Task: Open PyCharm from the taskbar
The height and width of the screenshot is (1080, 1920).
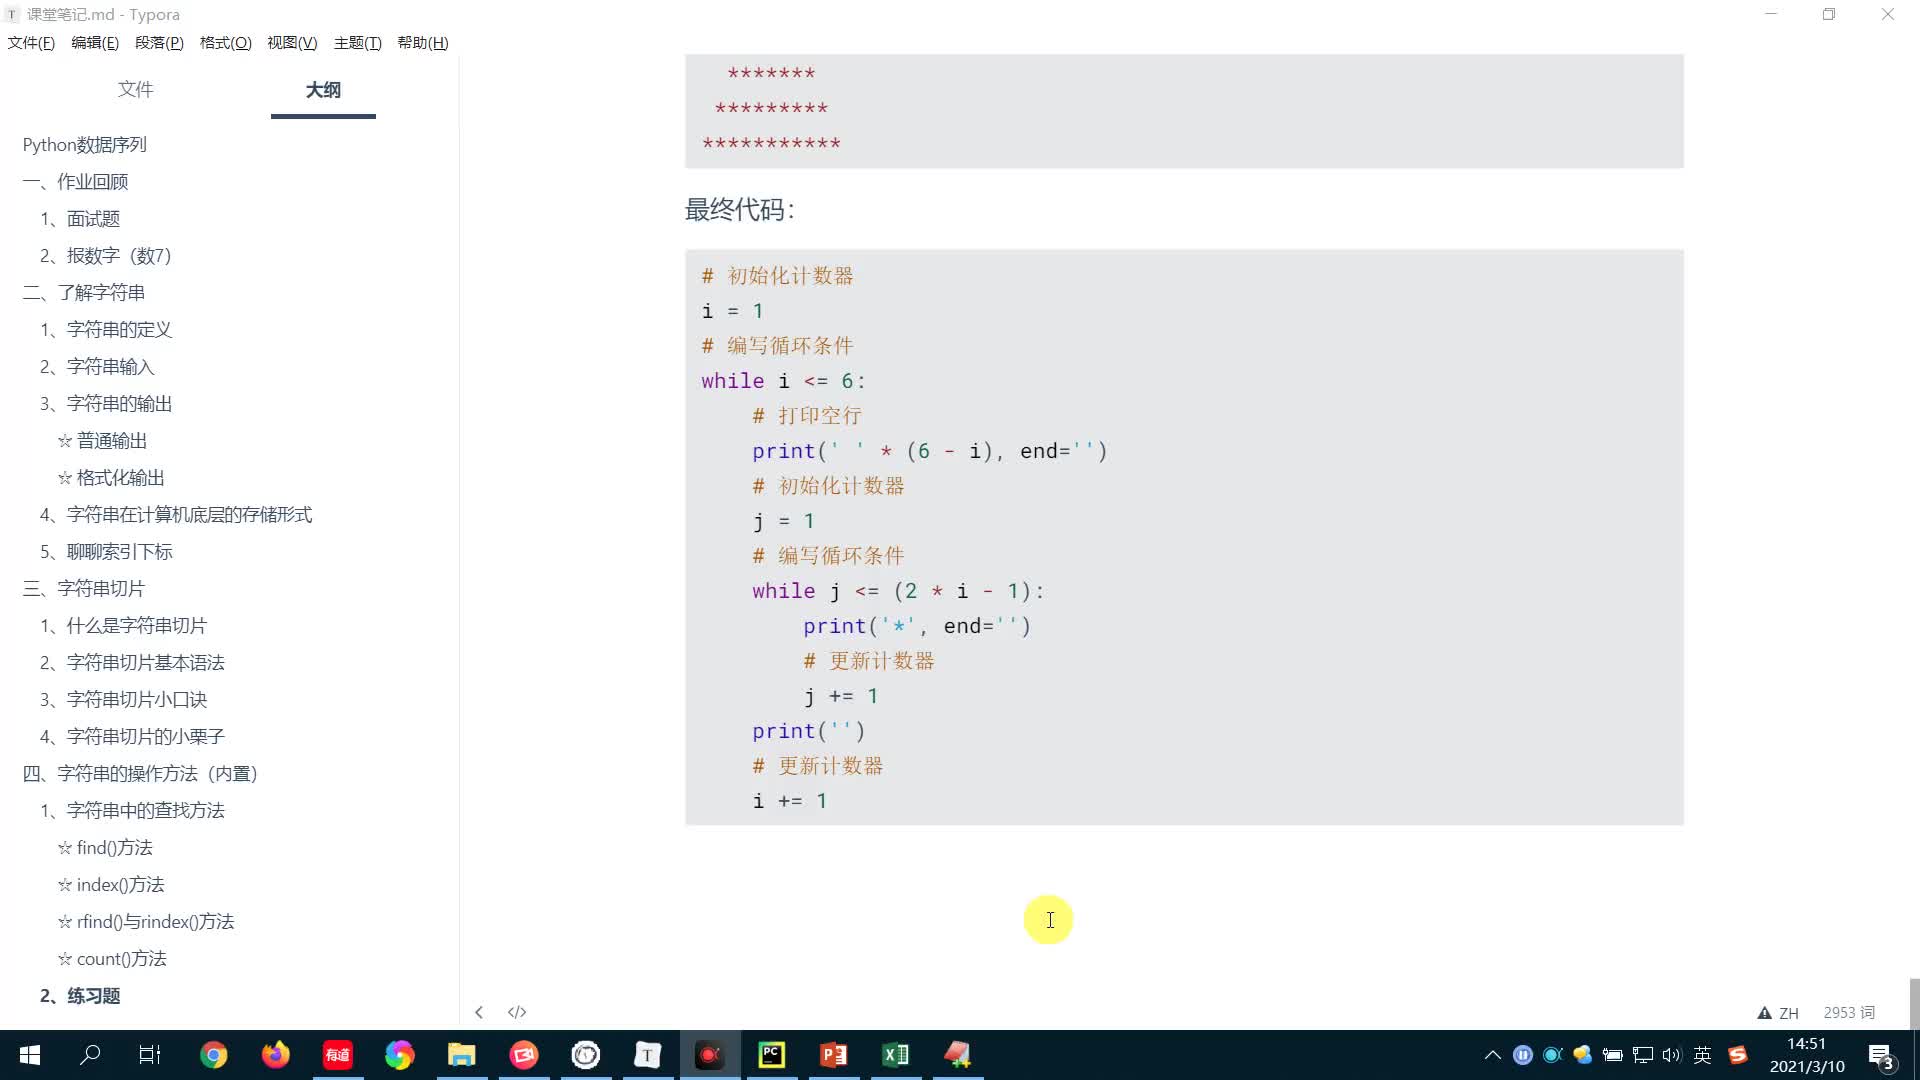Action: pos(771,1055)
